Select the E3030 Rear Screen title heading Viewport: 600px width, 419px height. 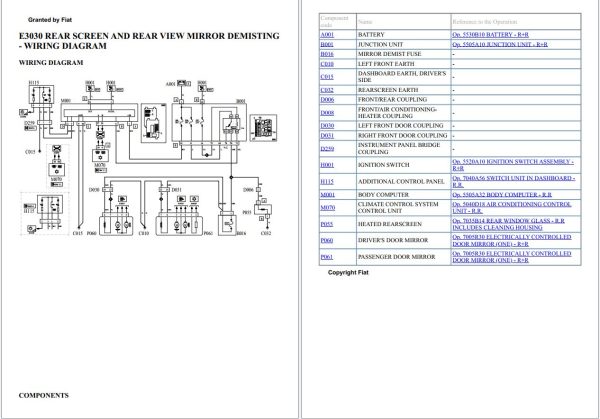(x=149, y=41)
